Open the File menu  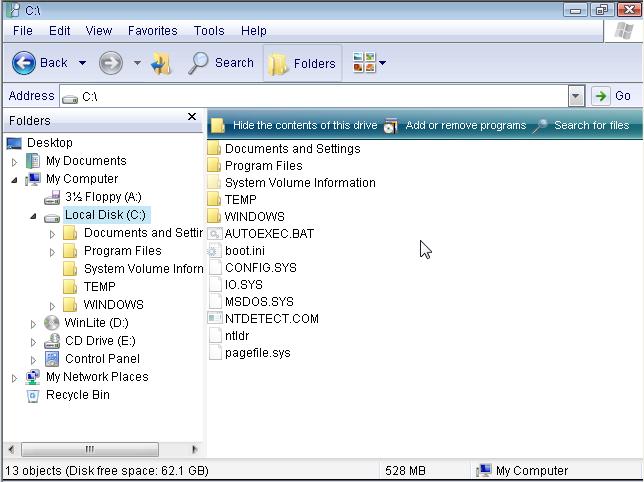(x=23, y=31)
